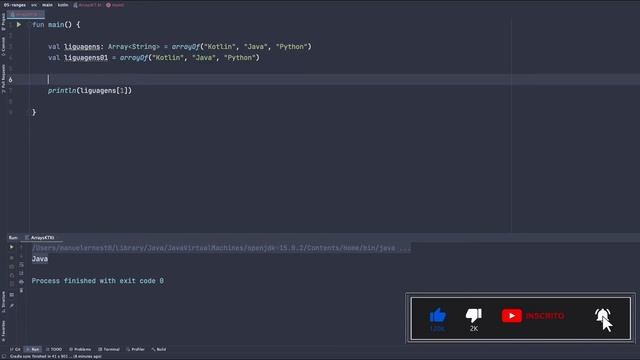Open the Git tool window tab
This screenshot has width=640, height=360.
click(x=16, y=349)
